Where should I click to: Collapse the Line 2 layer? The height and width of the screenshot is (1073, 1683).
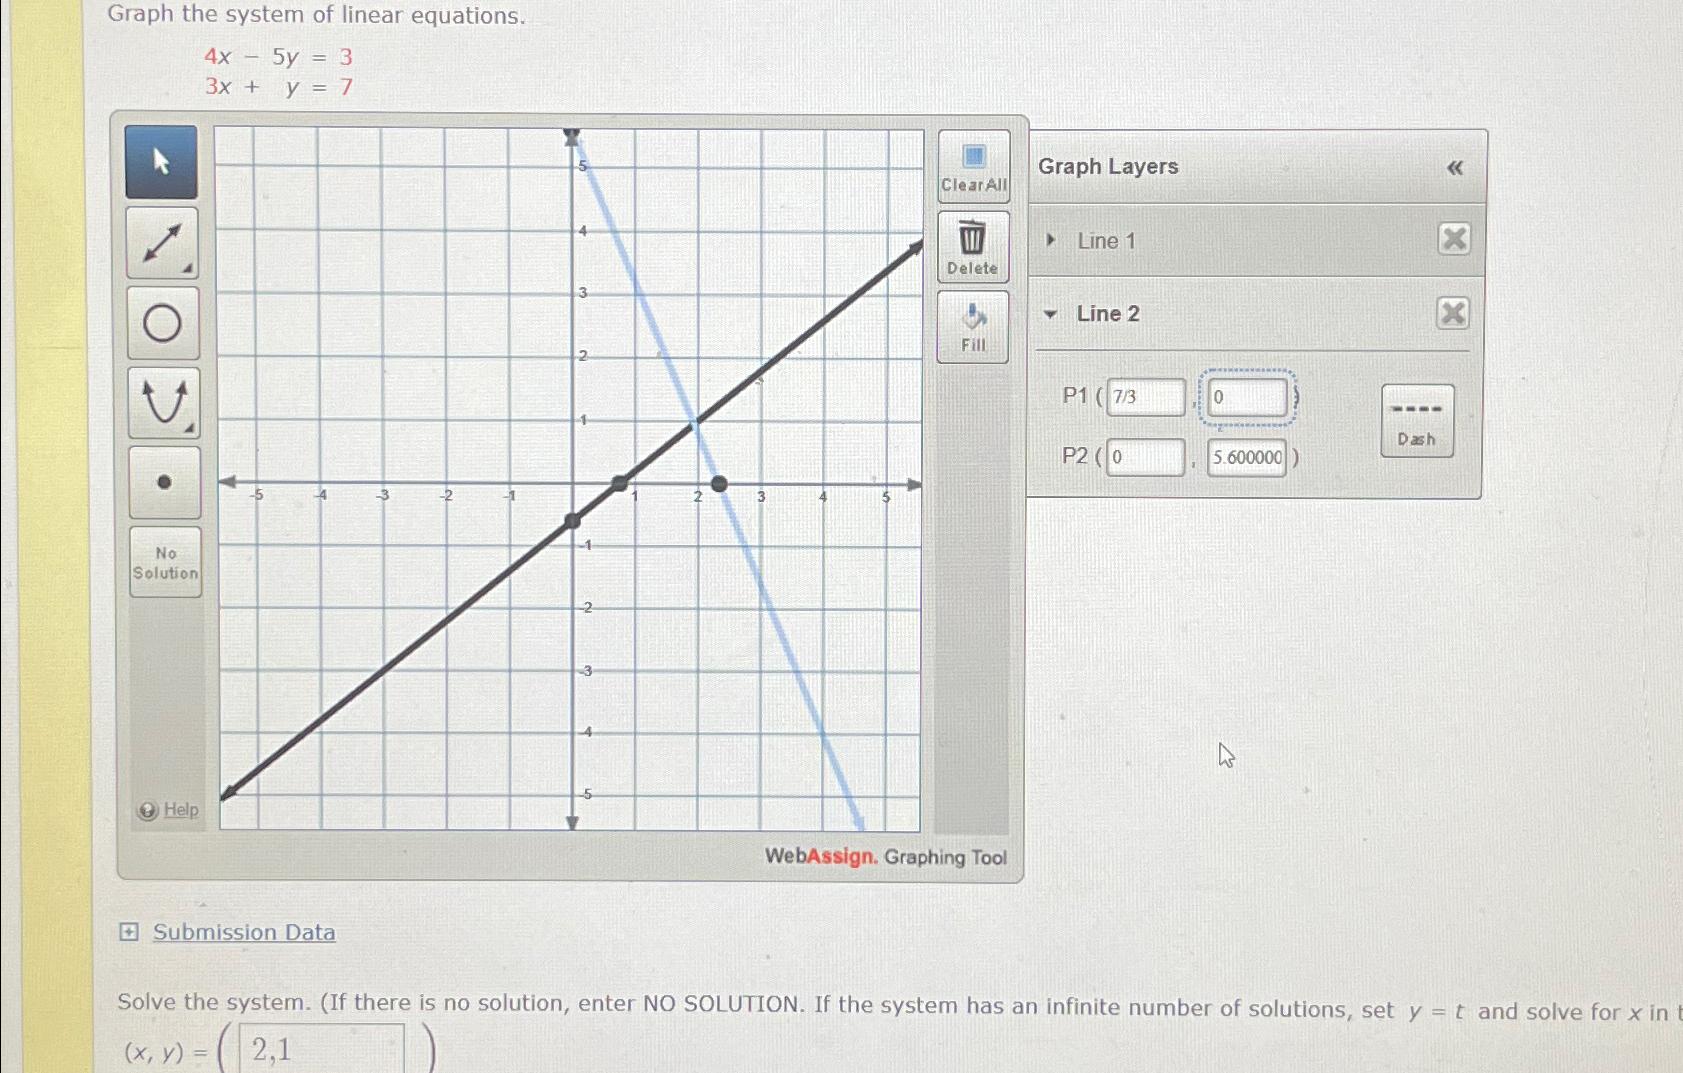coord(1050,314)
